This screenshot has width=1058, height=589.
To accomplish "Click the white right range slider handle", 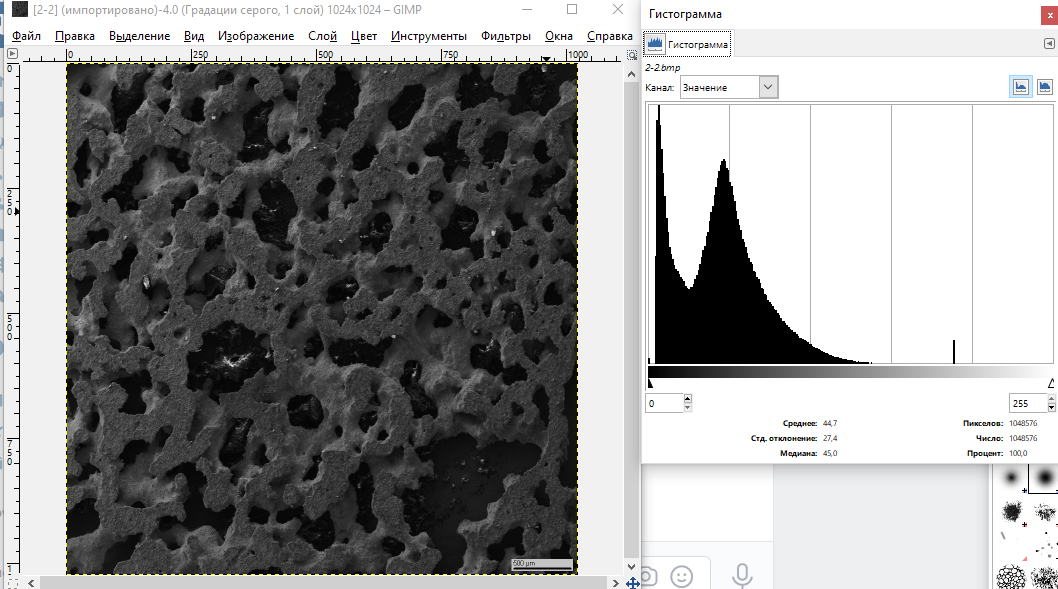I will pyautogui.click(x=1051, y=383).
